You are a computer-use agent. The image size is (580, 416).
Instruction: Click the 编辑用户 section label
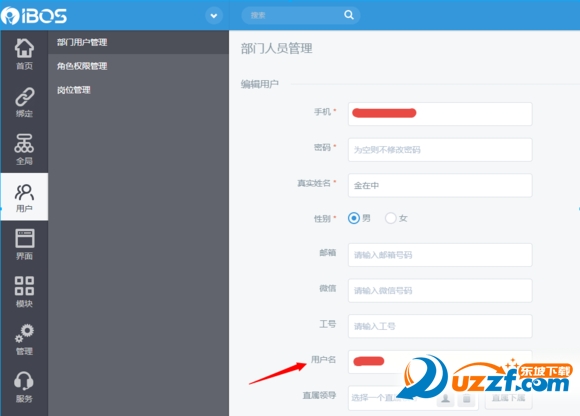coord(260,84)
